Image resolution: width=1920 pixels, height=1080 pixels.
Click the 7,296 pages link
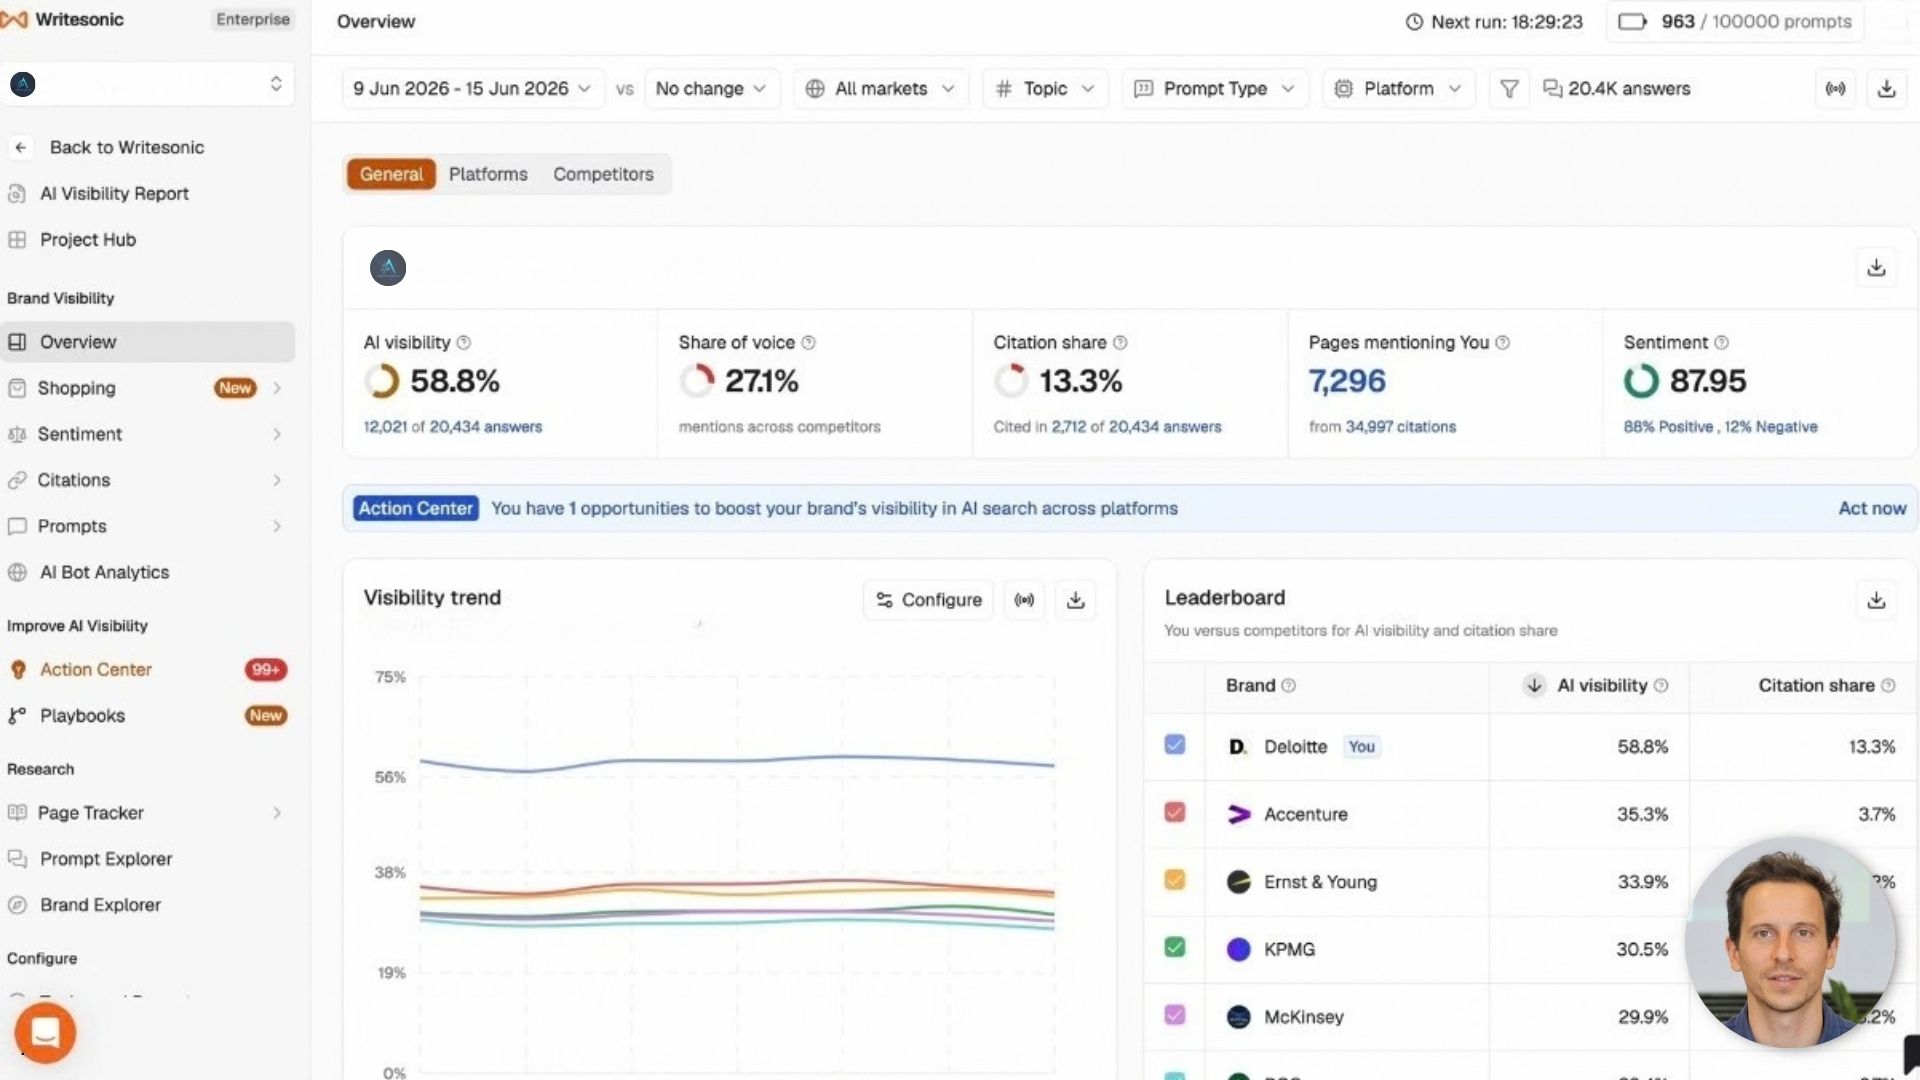(1347, 381)
